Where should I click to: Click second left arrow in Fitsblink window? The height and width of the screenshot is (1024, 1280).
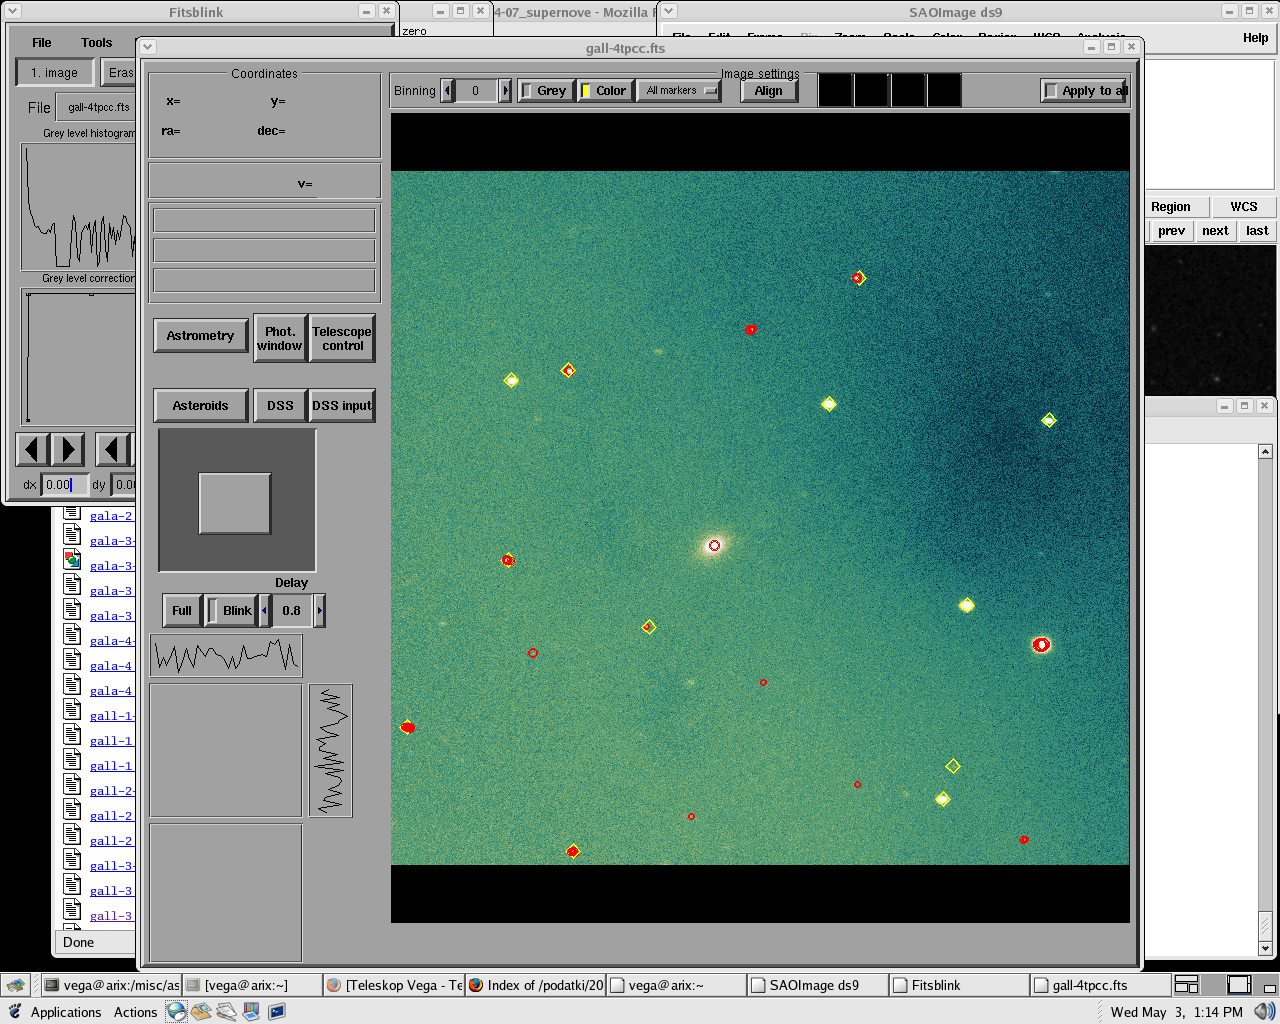(112, 450)
